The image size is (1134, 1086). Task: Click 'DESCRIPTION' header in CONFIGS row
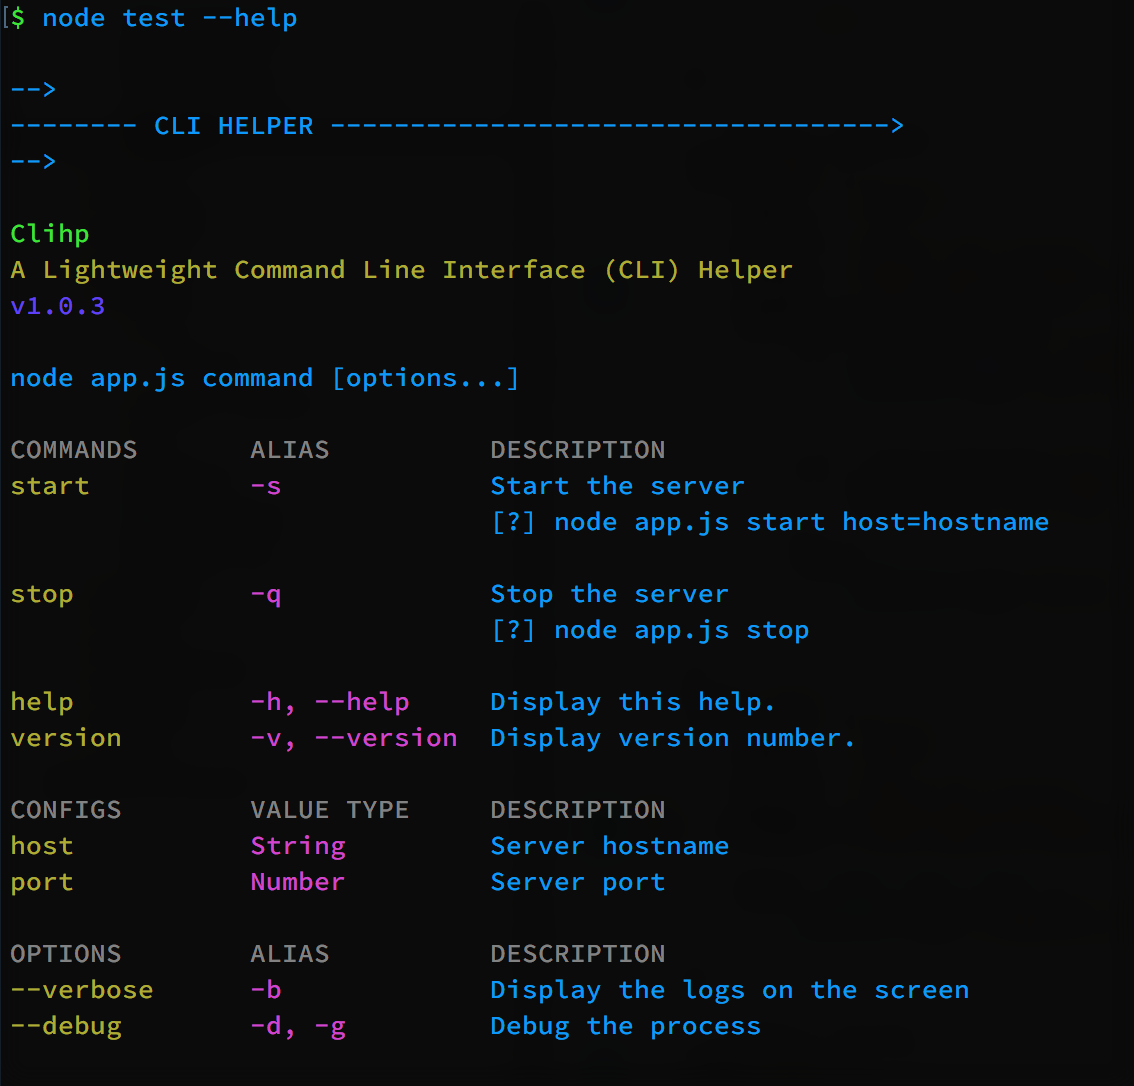[578, 810]
